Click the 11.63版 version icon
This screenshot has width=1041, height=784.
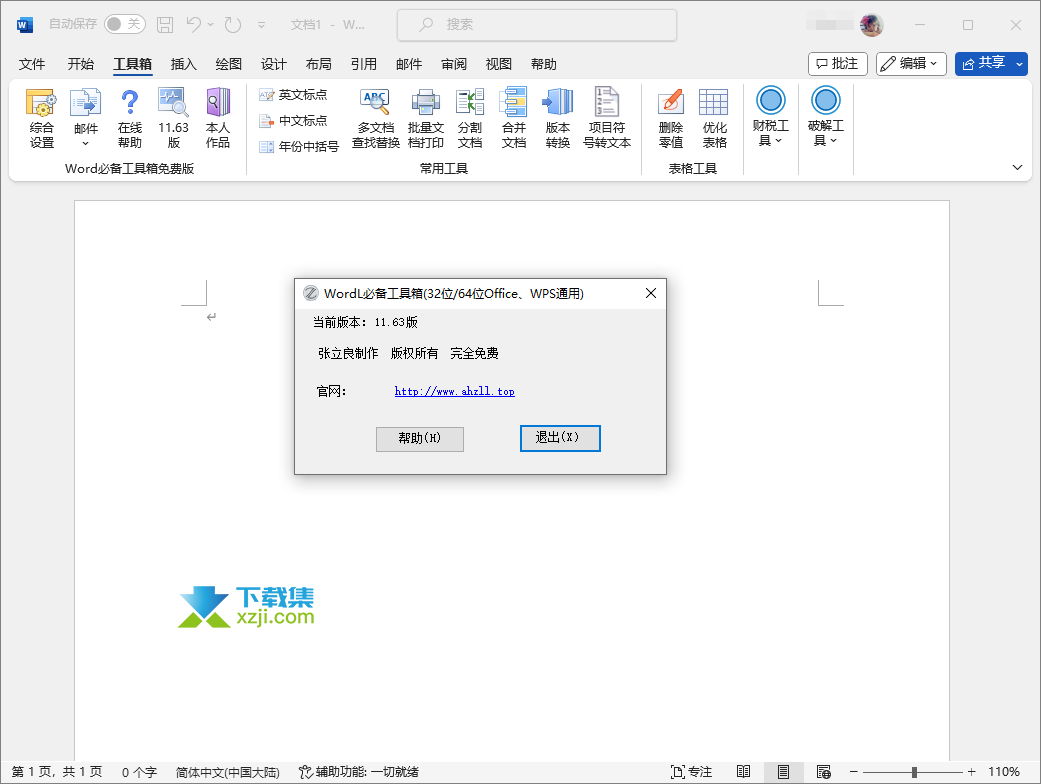173,118
